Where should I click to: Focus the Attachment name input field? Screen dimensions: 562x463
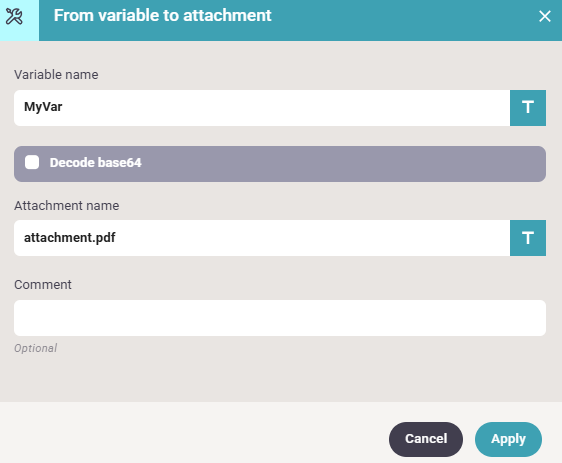262,238
